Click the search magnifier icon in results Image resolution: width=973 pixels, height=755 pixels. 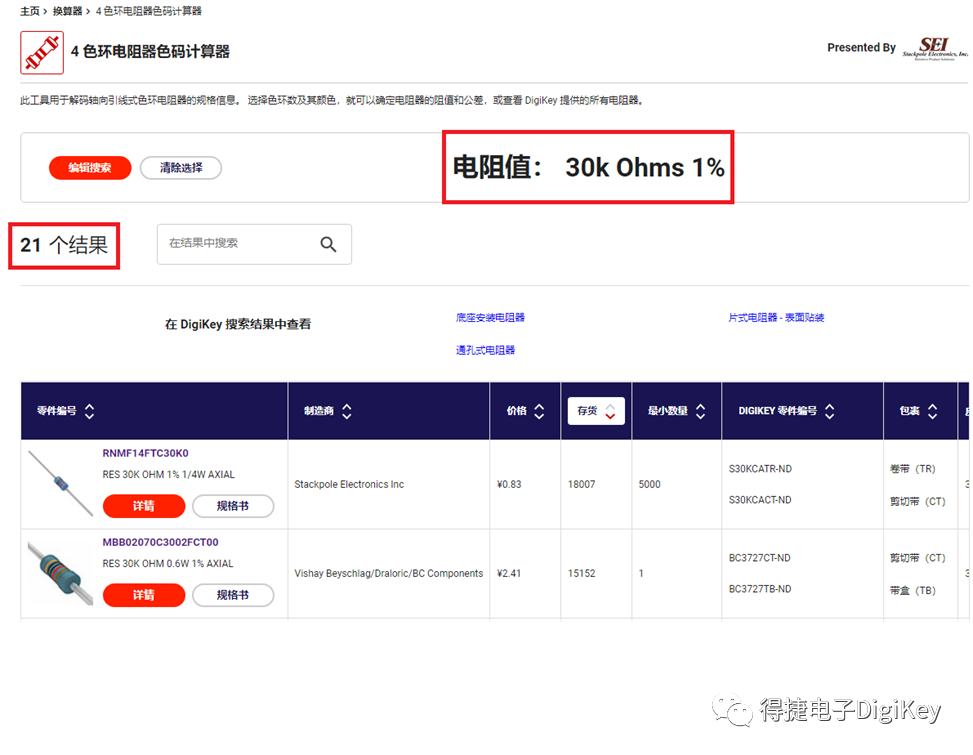328,244
